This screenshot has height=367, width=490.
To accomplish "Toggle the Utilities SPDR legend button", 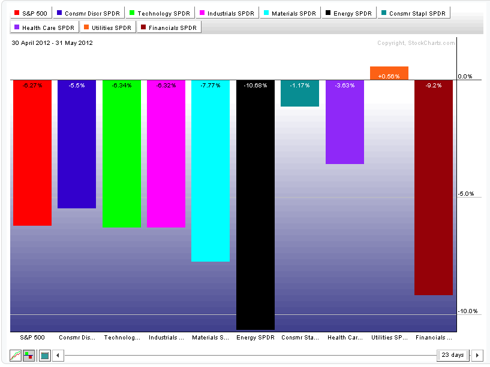I will click(x=108, y=27).
